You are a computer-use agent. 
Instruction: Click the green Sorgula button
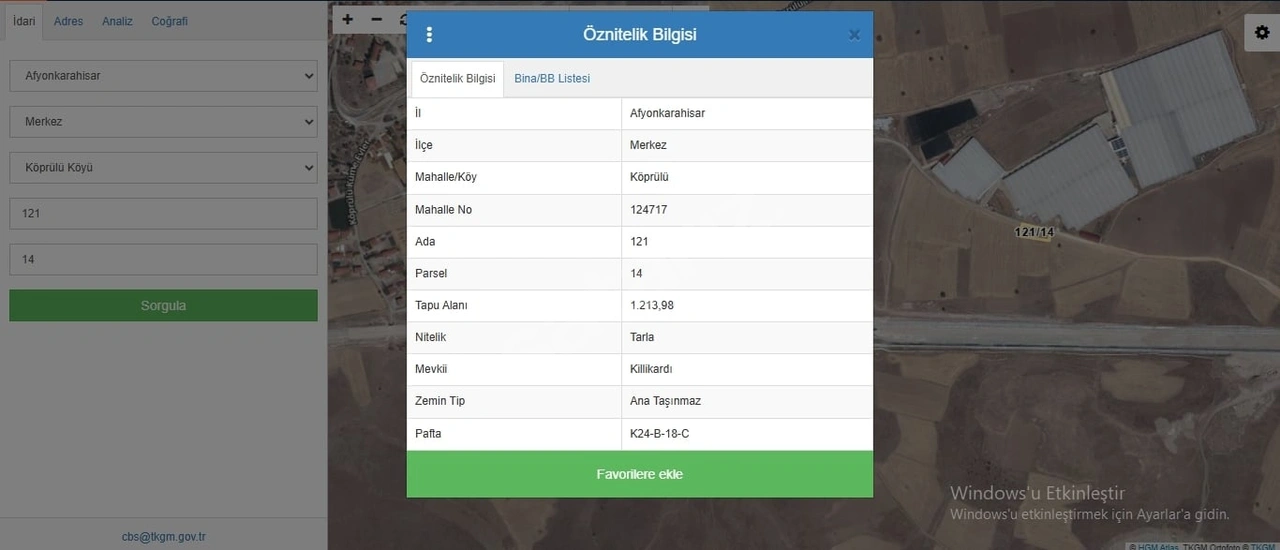[163, 306]
